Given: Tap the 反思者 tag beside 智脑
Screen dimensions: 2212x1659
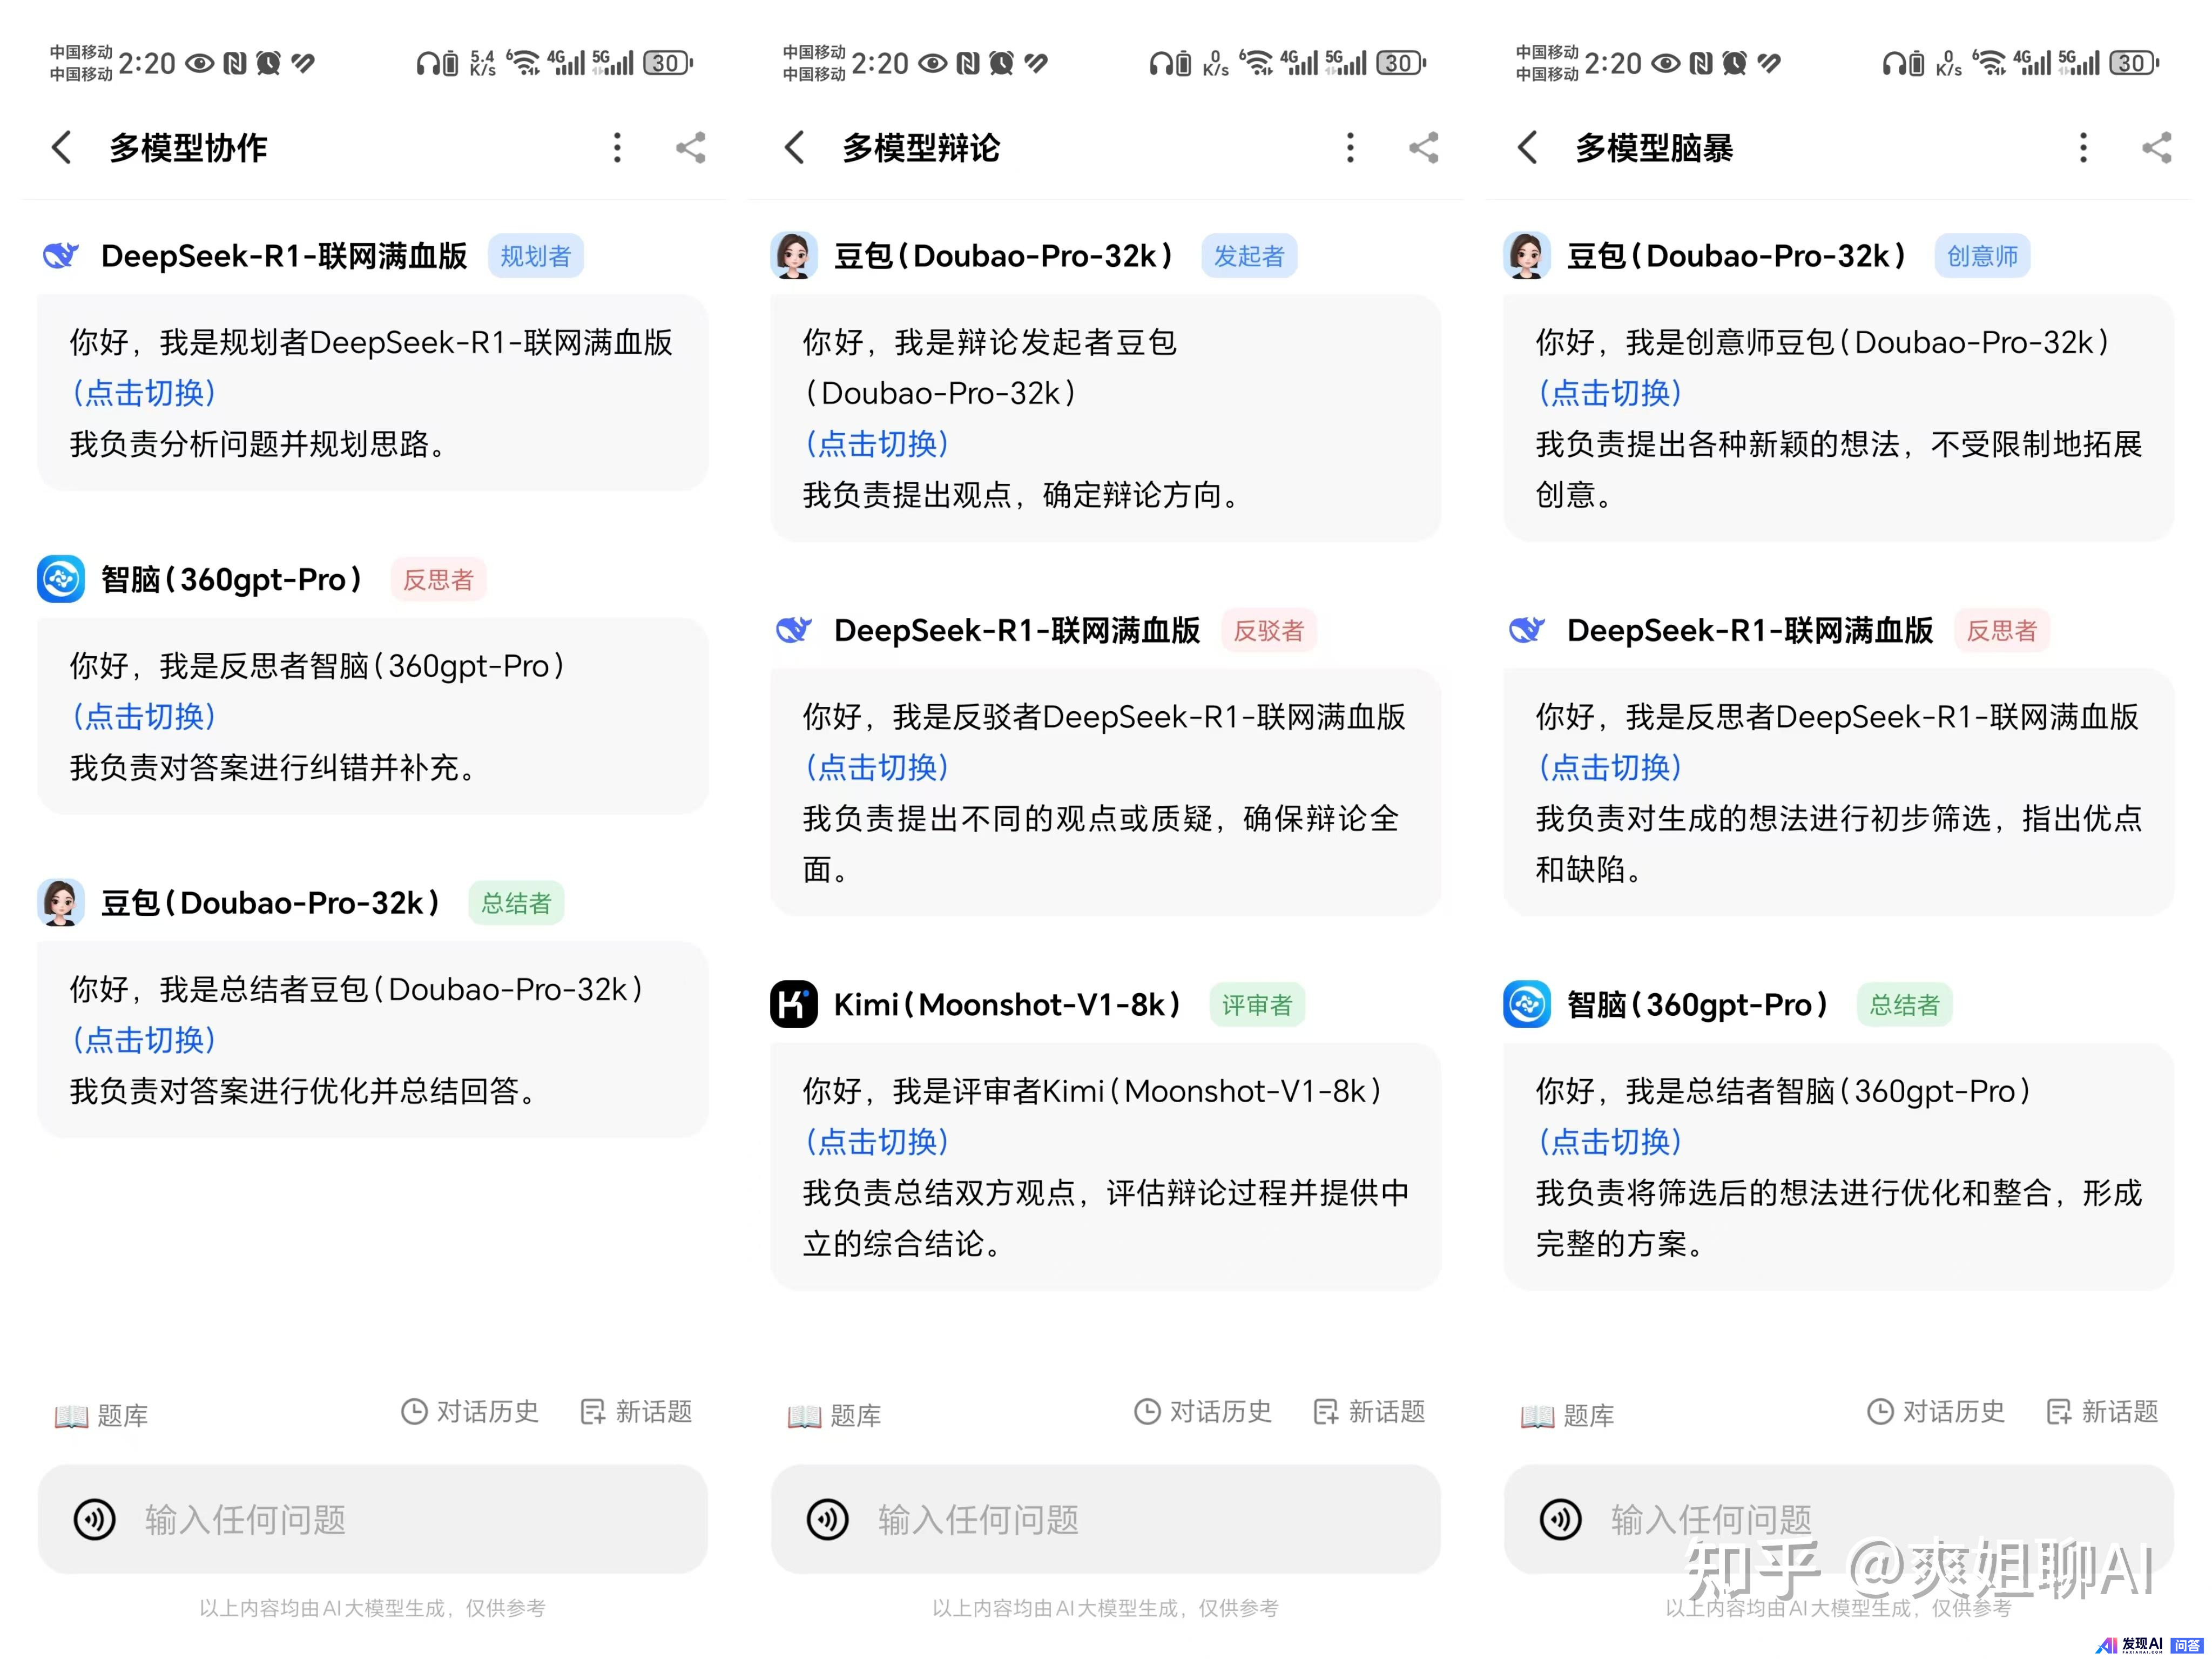Looking at the screenshot, I should 438,579.
